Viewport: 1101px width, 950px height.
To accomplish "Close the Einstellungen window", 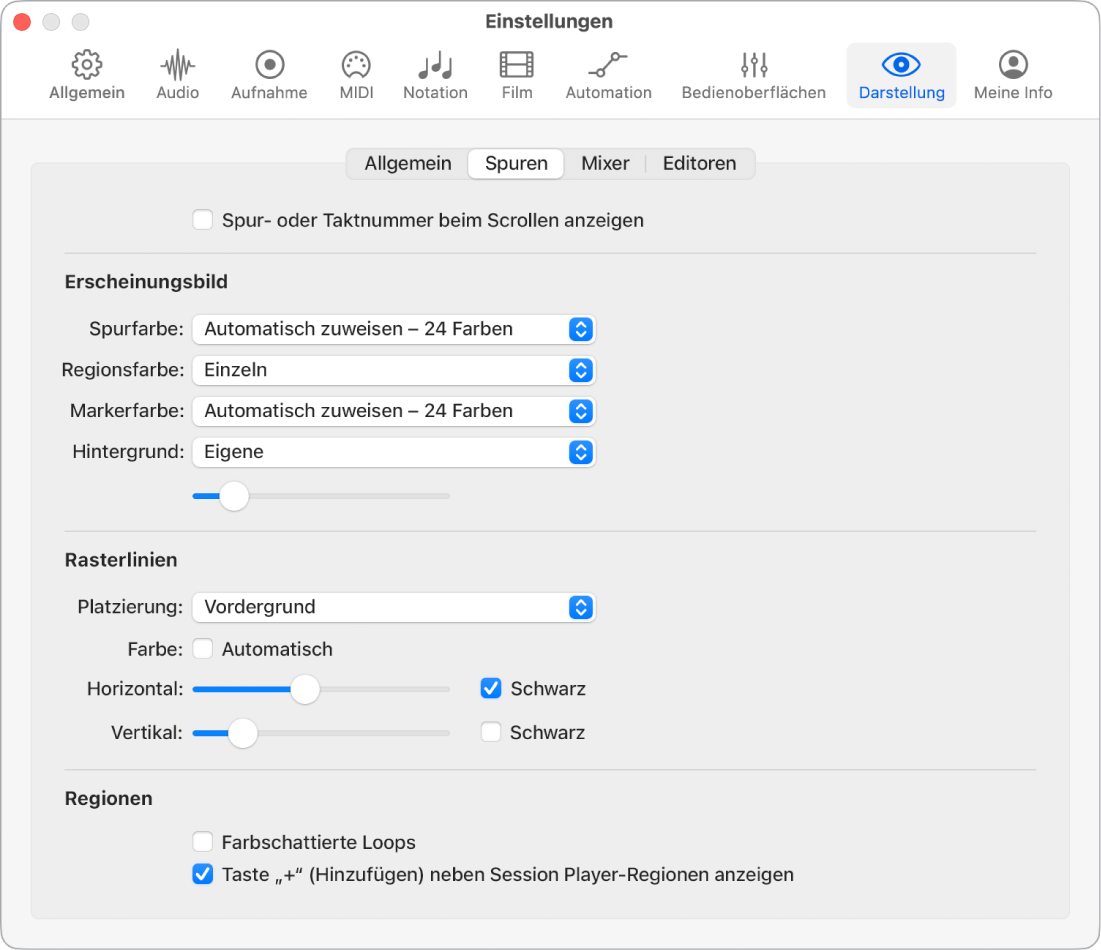I will [x=22, y=22].
